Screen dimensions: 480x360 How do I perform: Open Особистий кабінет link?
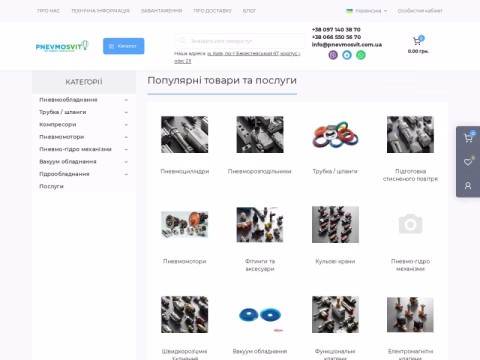(420, 11)
